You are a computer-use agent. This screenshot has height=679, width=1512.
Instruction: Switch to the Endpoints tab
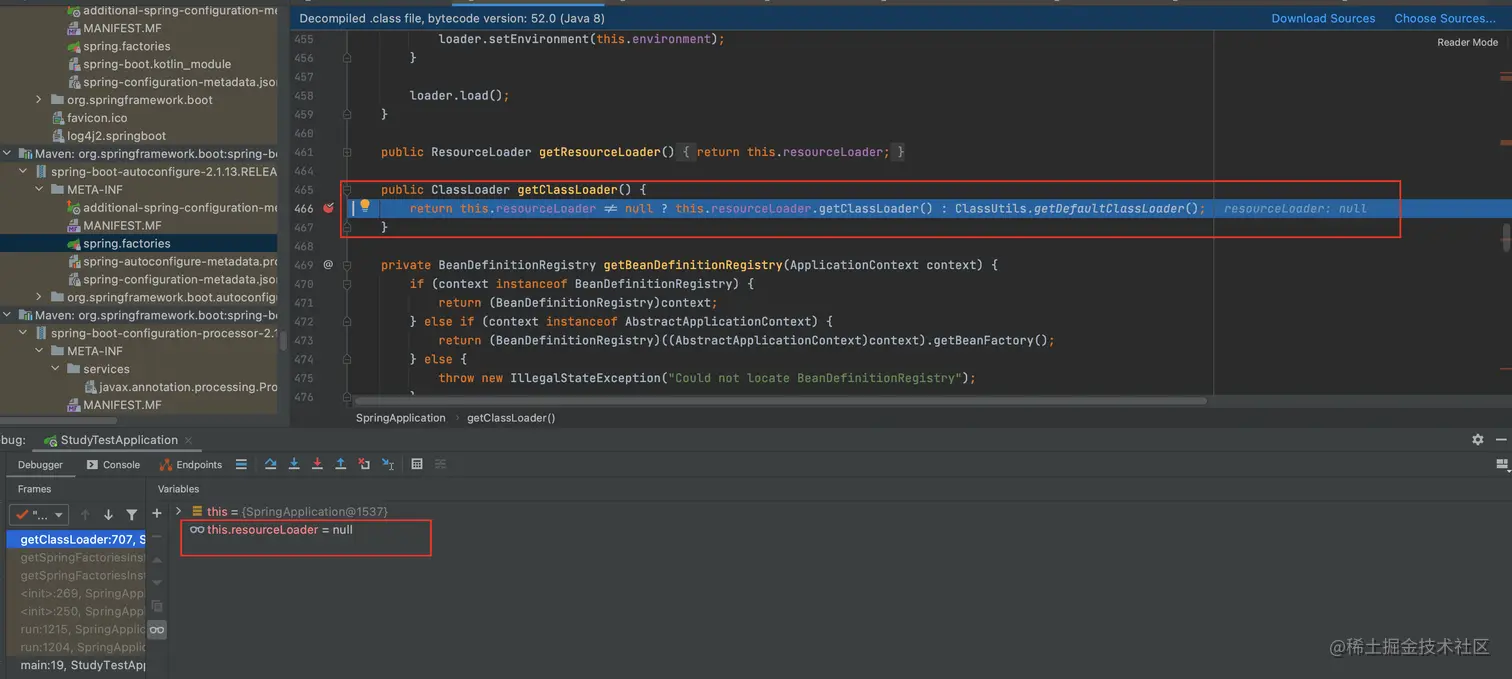pyautogui.click(x=191, y=464)
